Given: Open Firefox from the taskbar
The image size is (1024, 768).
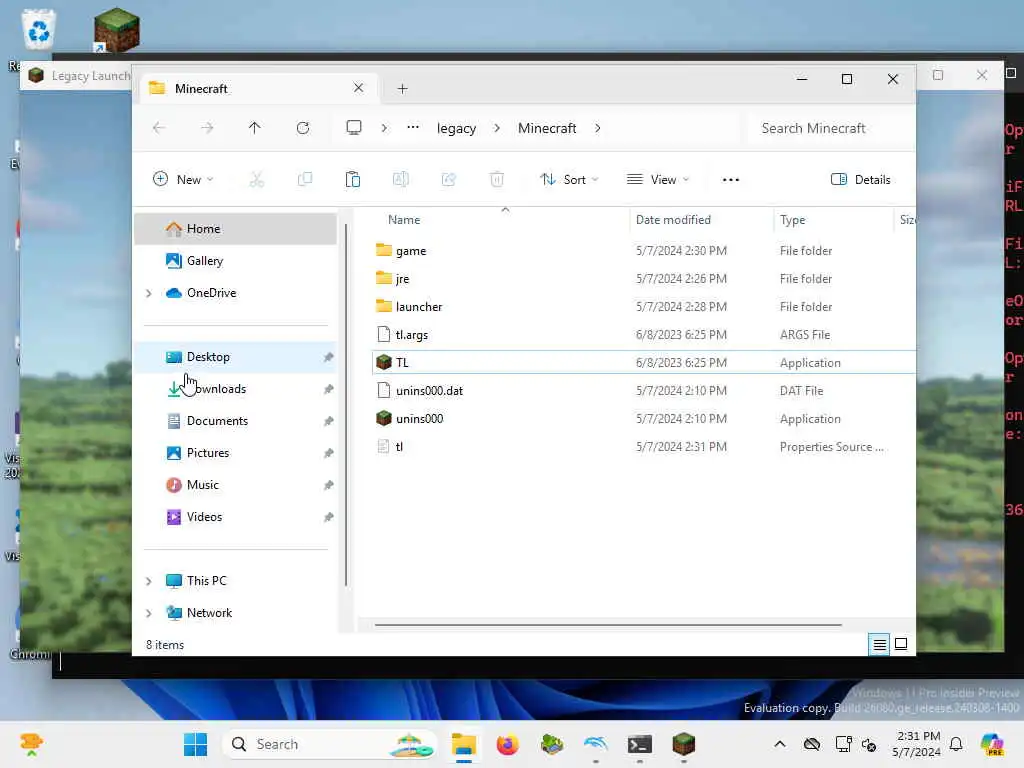Looking at the screenshot, I should (507, 744).
